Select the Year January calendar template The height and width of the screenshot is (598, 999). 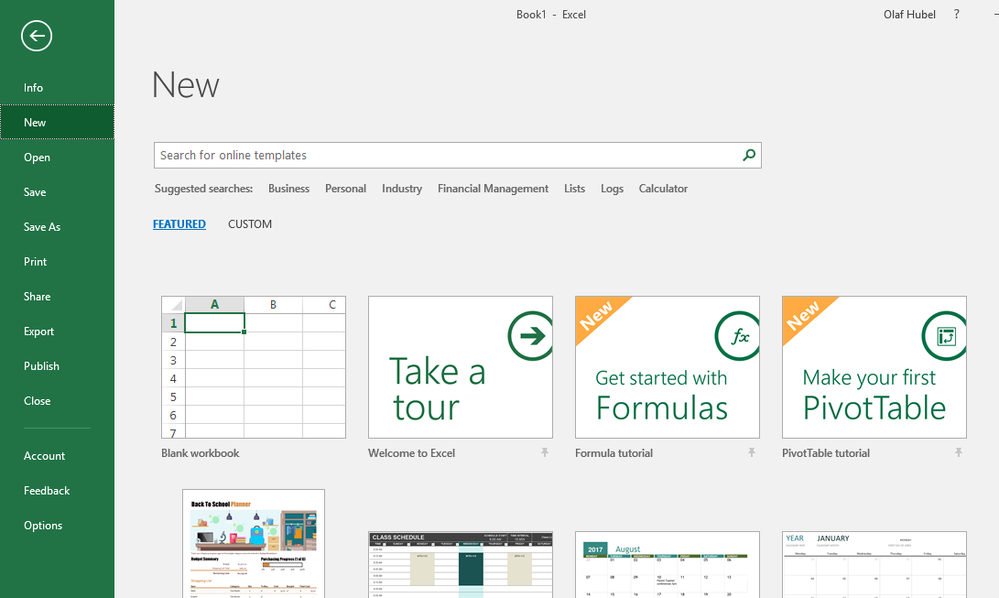pyautogui.click(x=875, y=565)
